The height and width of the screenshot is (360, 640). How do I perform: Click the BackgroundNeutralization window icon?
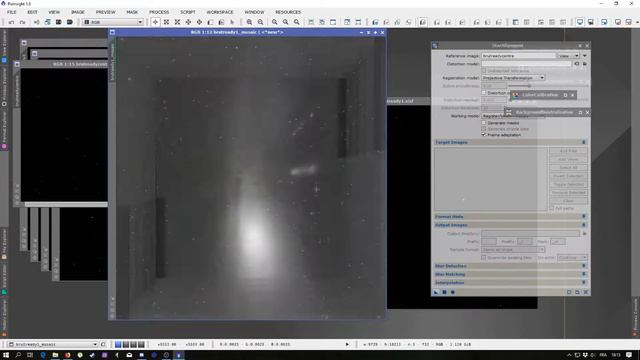509,112
